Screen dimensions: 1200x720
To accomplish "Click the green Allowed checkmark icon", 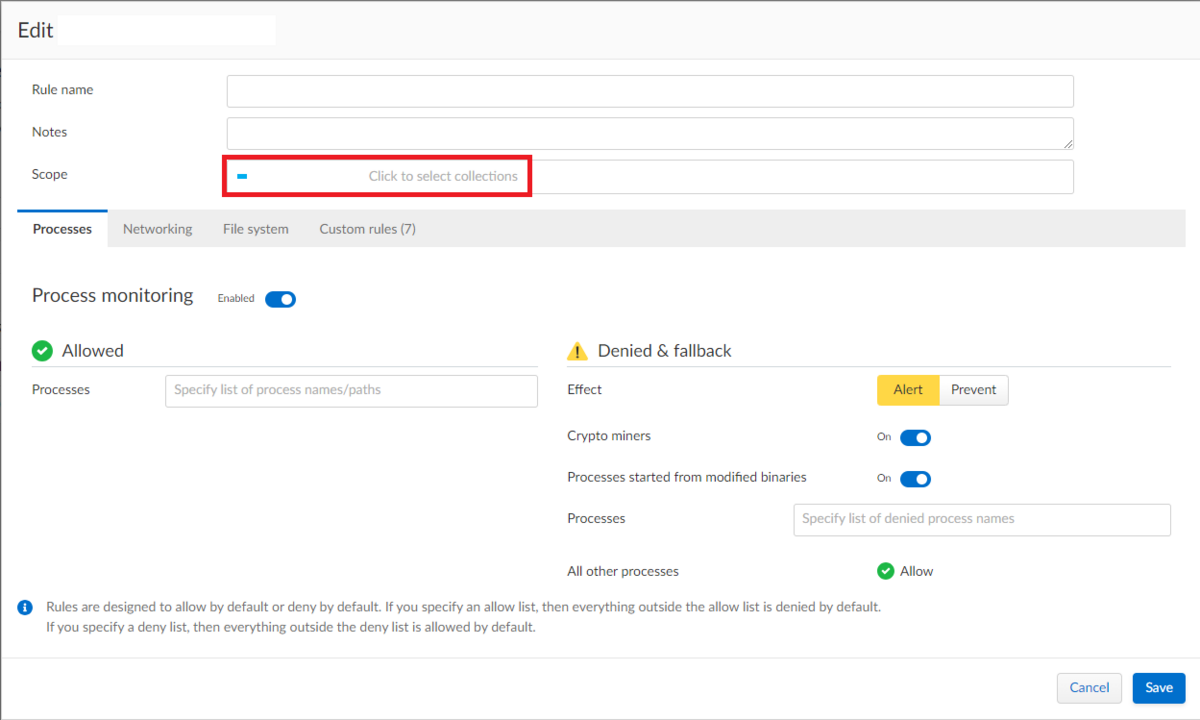I will tap(42, 350).
